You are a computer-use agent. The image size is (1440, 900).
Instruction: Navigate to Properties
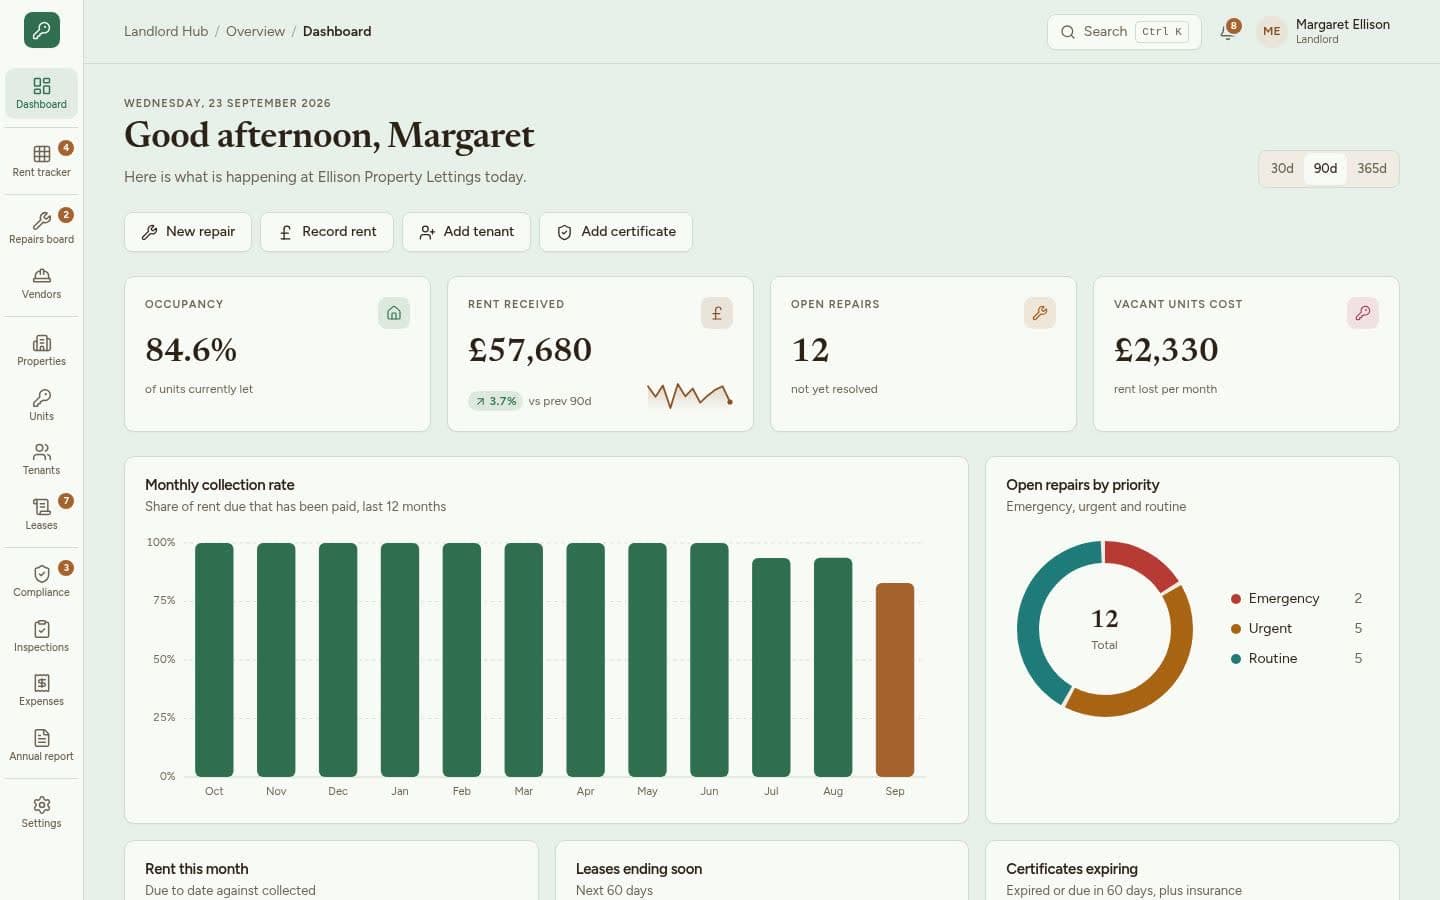(x=41, y=350)
